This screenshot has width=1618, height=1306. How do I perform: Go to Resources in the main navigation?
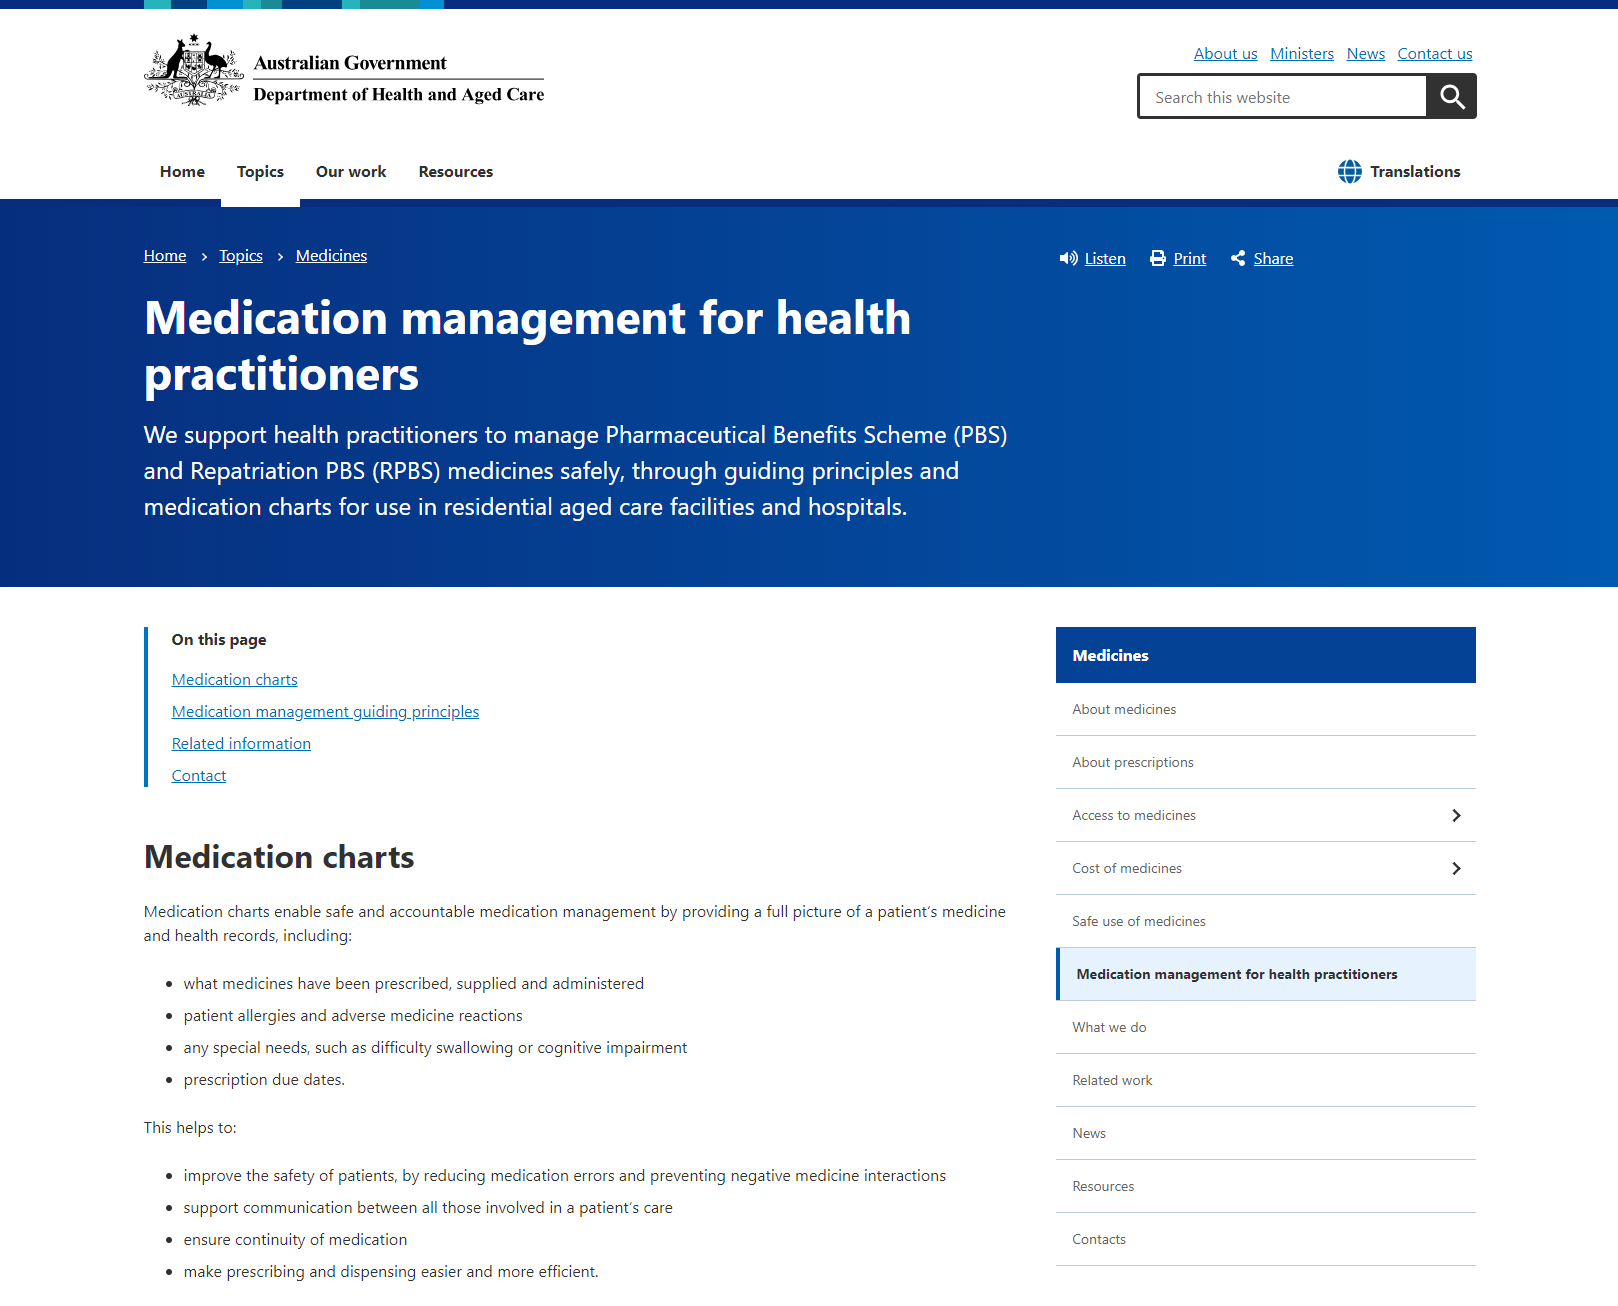pyautogui.click(x=455, y=172)
